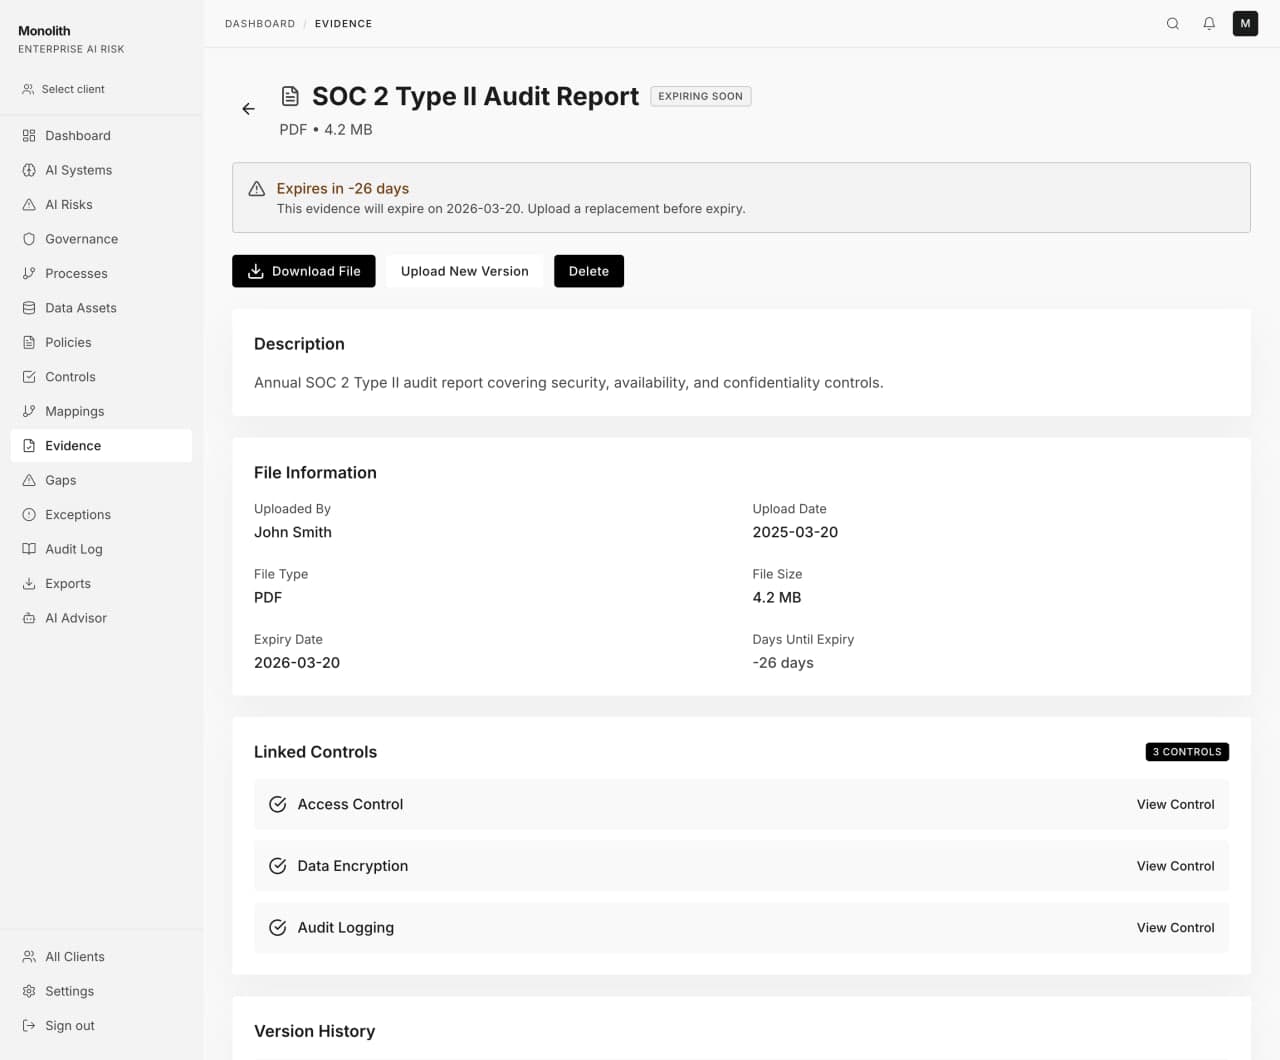The width and height of the screenshot is (1280, 1060).
Task: Sign out from the sidebar
Action: point(68,1025)
